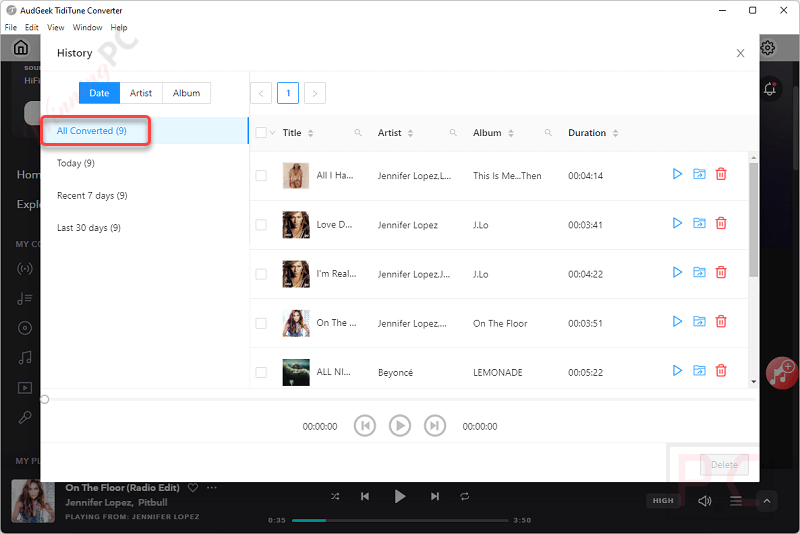800x534 pixels.
Task: Expand the player with the up chevron
Action: (x=766, y=501)
